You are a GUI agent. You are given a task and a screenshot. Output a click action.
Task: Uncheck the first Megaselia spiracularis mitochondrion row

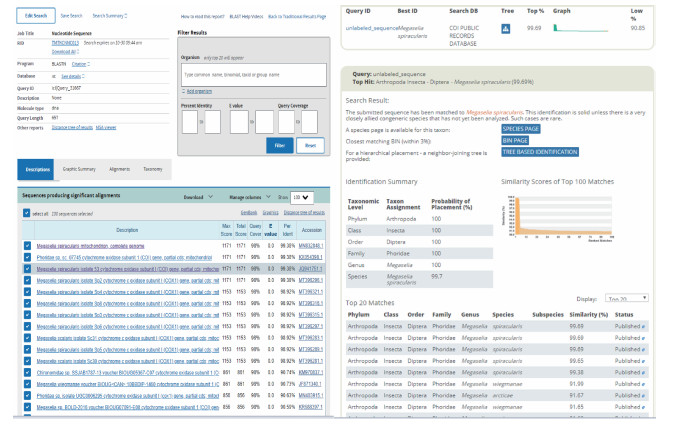click(26, 244)
